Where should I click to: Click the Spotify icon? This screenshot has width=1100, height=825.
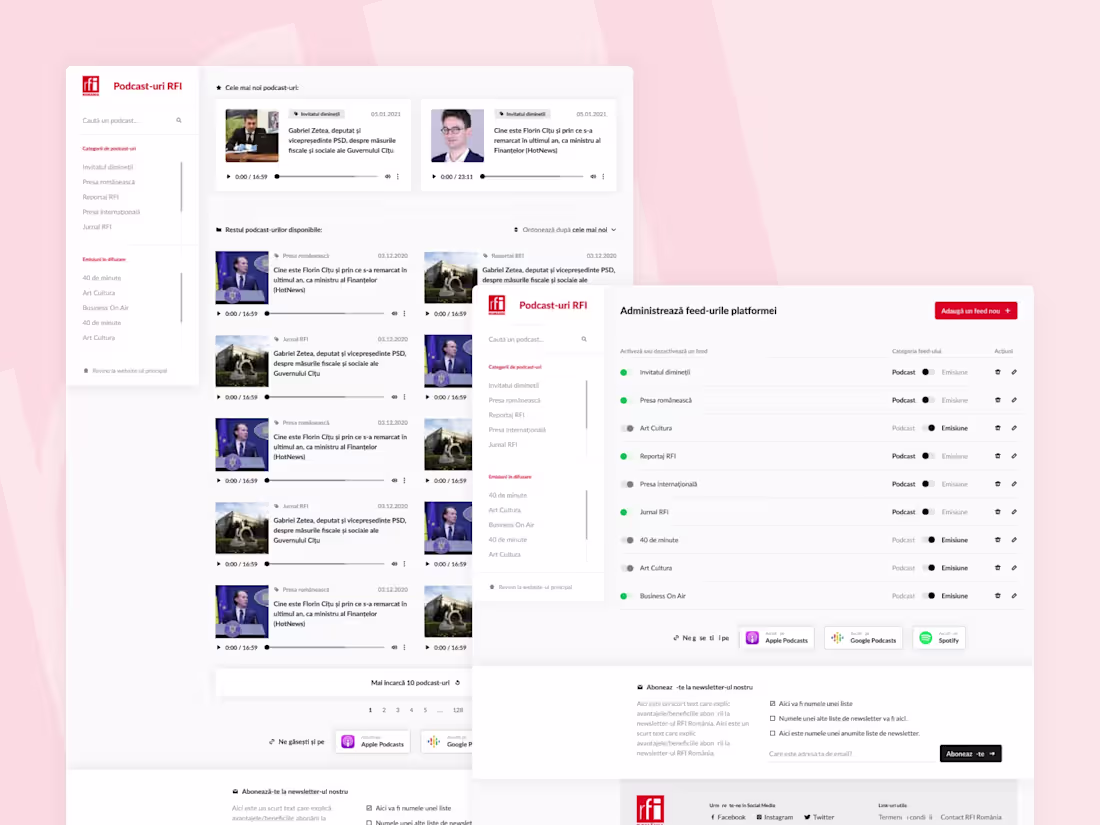click(925, 637)
